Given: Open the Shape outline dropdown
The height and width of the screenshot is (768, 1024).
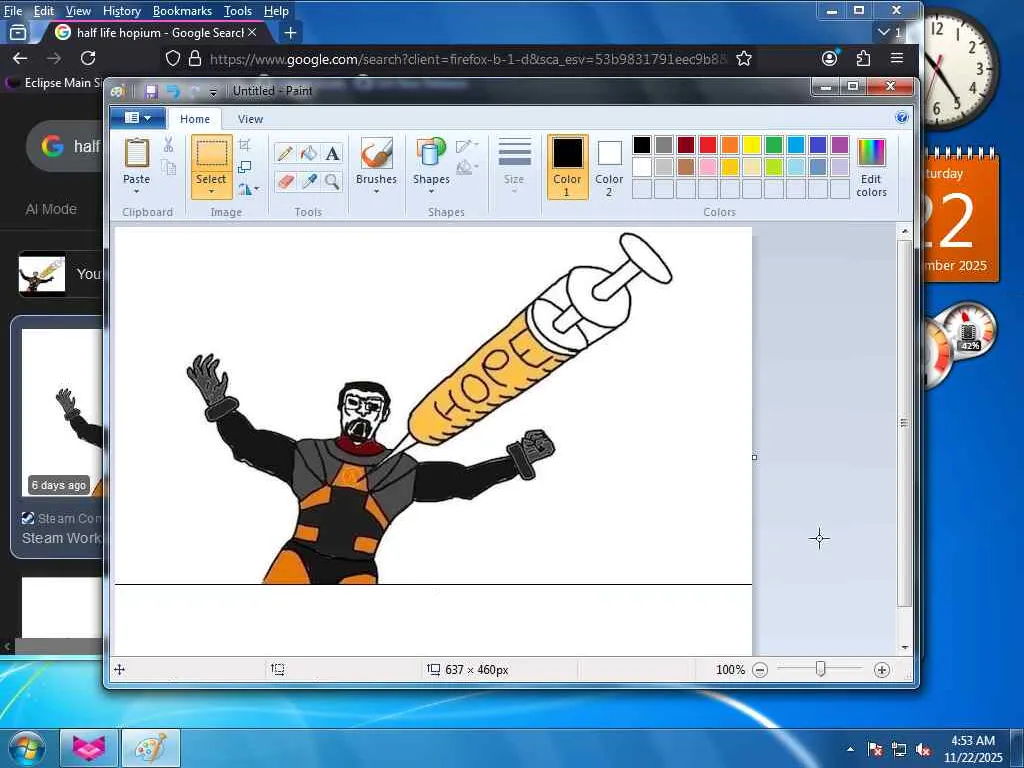Looking at the screenshot, I should pyautogui.click(x=467, y=145).
